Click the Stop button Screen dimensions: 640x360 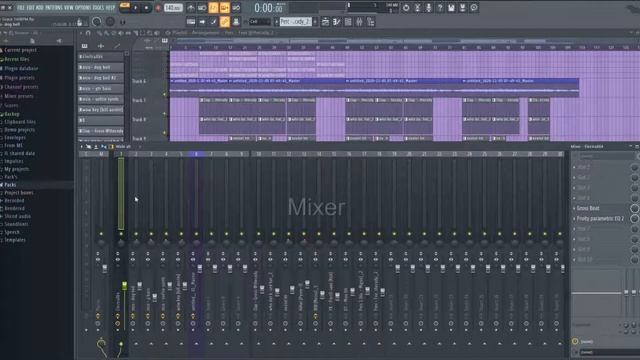tap(147, 8)
